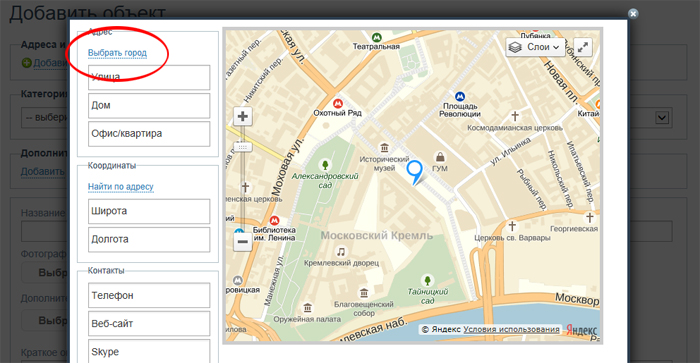700x363 pixels.
Task: Click Добавить link under Дополнительно in background
Action: point(42,171)
